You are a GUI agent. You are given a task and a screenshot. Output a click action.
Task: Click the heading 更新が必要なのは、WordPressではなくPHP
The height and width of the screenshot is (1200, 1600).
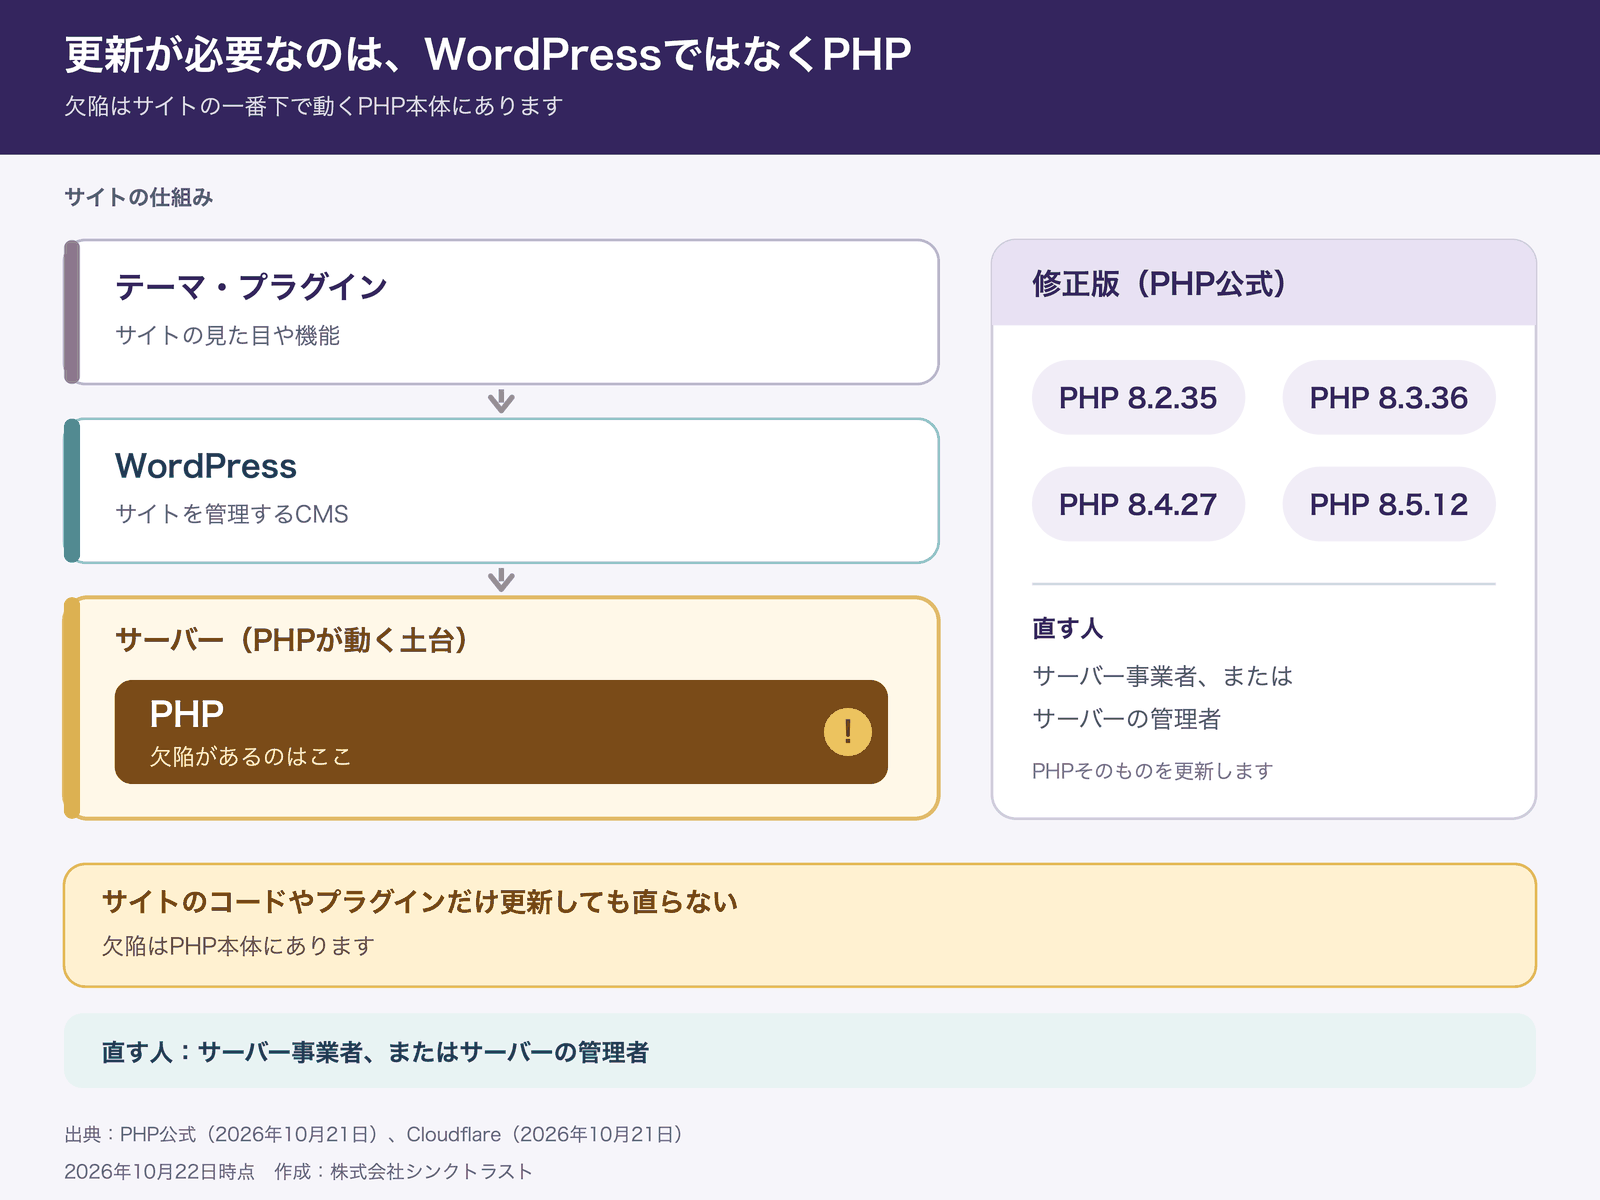click(x=488, y=54)
